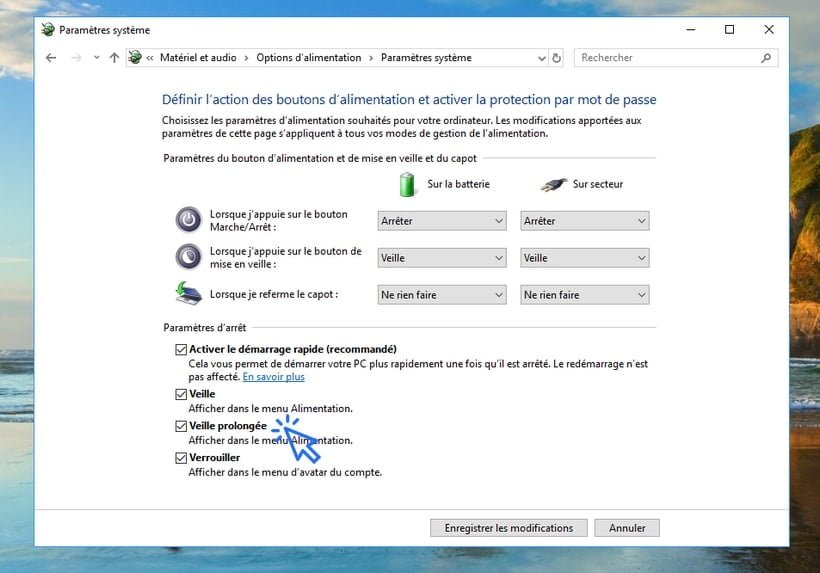This screenshot has height=573, width=820.
Task: Toggle the Verrouiller checkbox
Action: coord(181,458)
